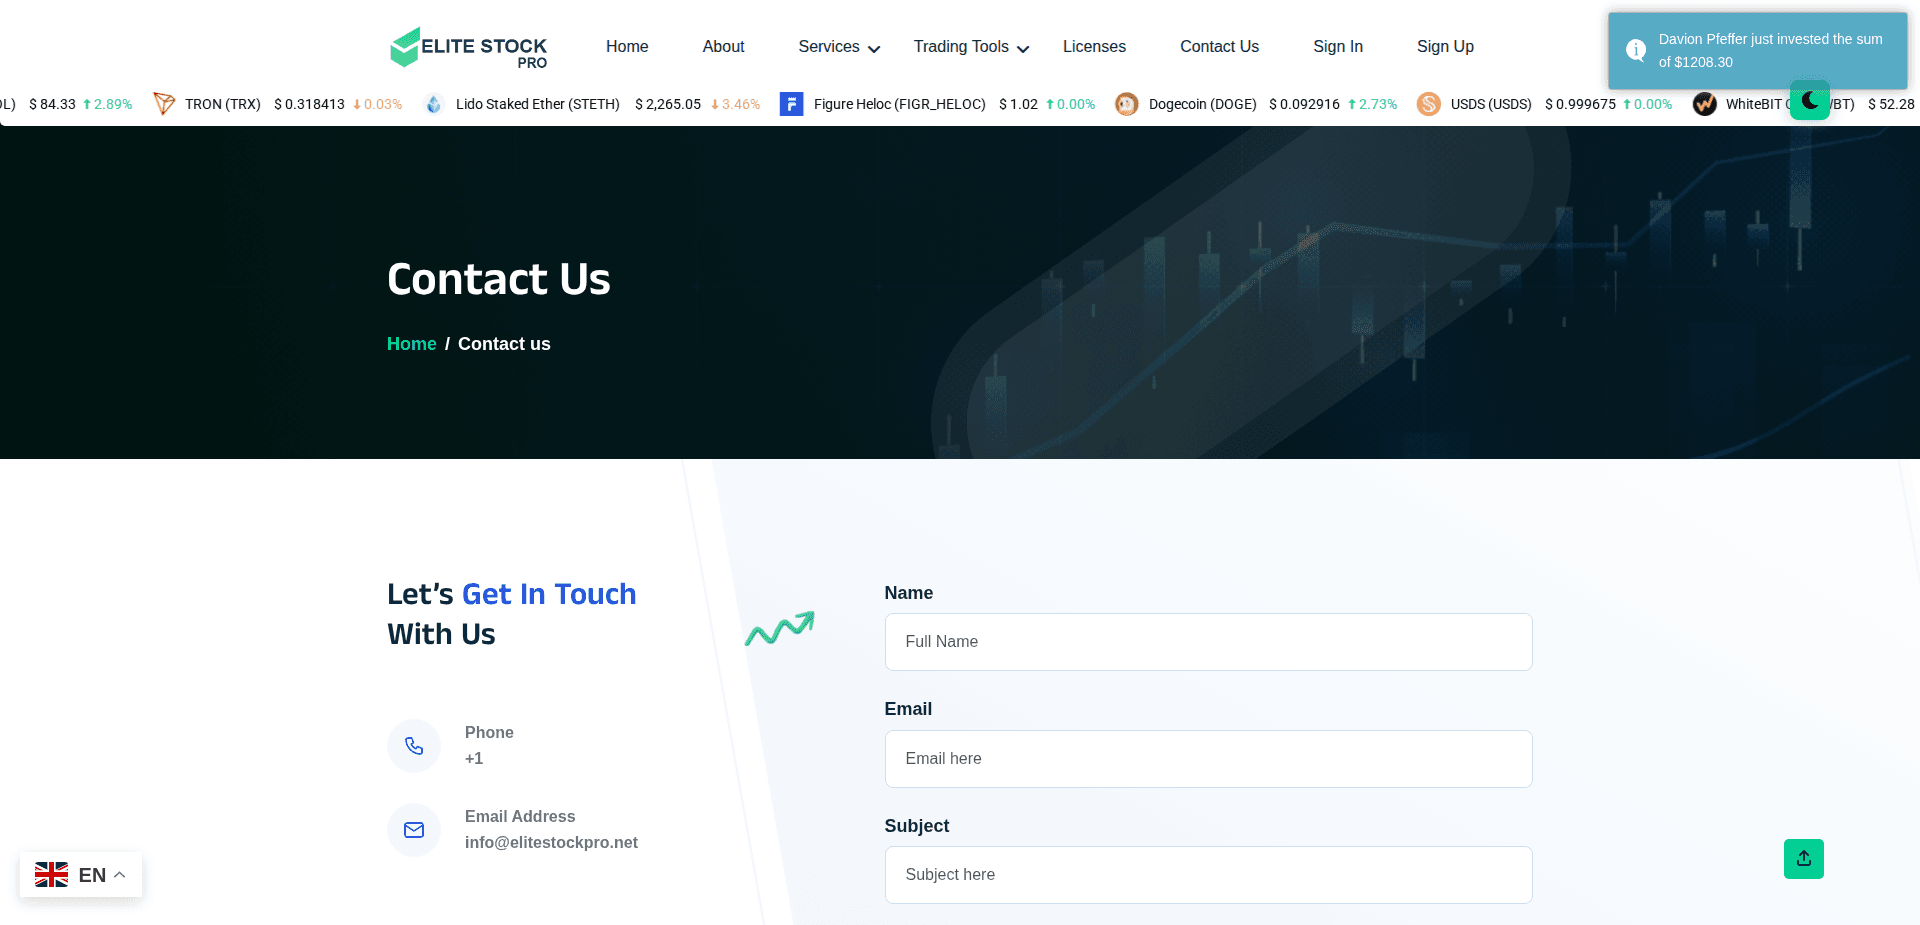Screen dimensions: 1920x925
Task: Click the phone icon in contact details
Action: click(413, 745)
